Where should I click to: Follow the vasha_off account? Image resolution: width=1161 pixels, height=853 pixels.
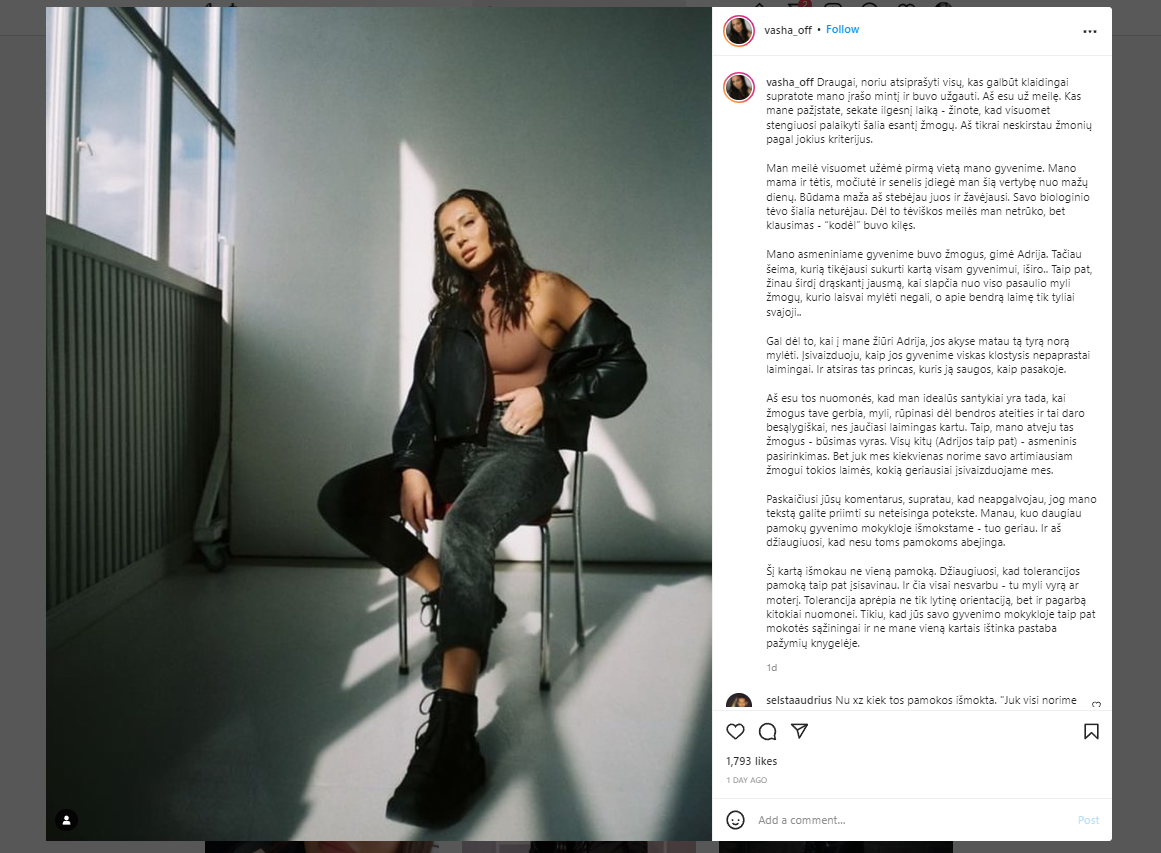[843, 30]
